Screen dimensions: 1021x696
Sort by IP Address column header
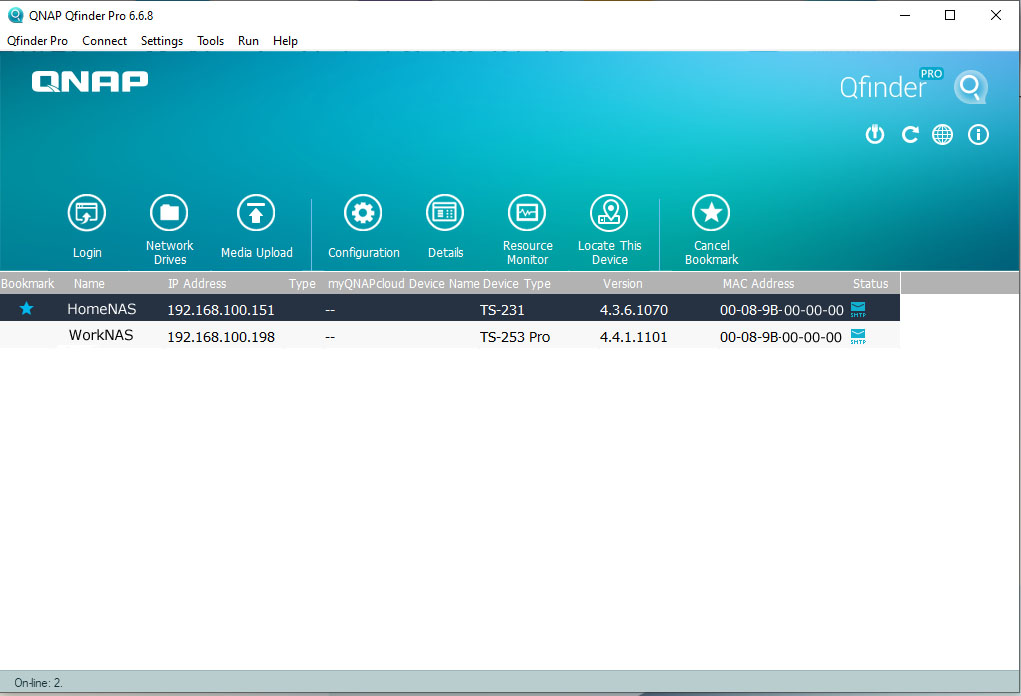(x=197, y=284)
